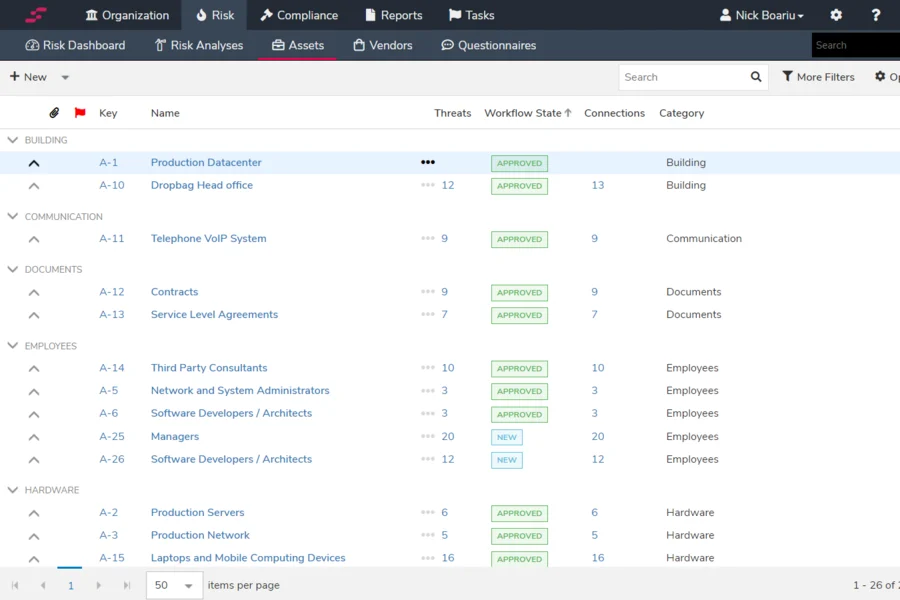
Task: Open the Compliance menu
Action: (299, 15)
